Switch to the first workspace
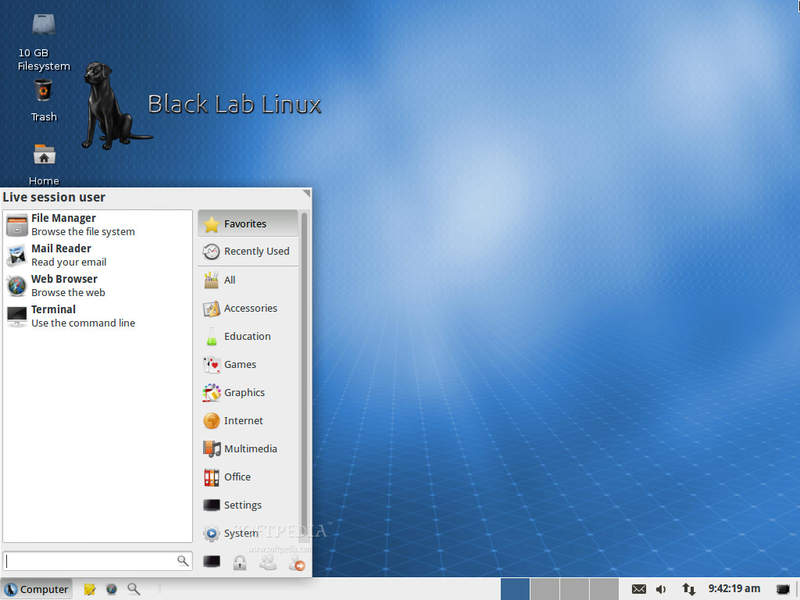Screen dimensions: 800x600 click(515, 589)
